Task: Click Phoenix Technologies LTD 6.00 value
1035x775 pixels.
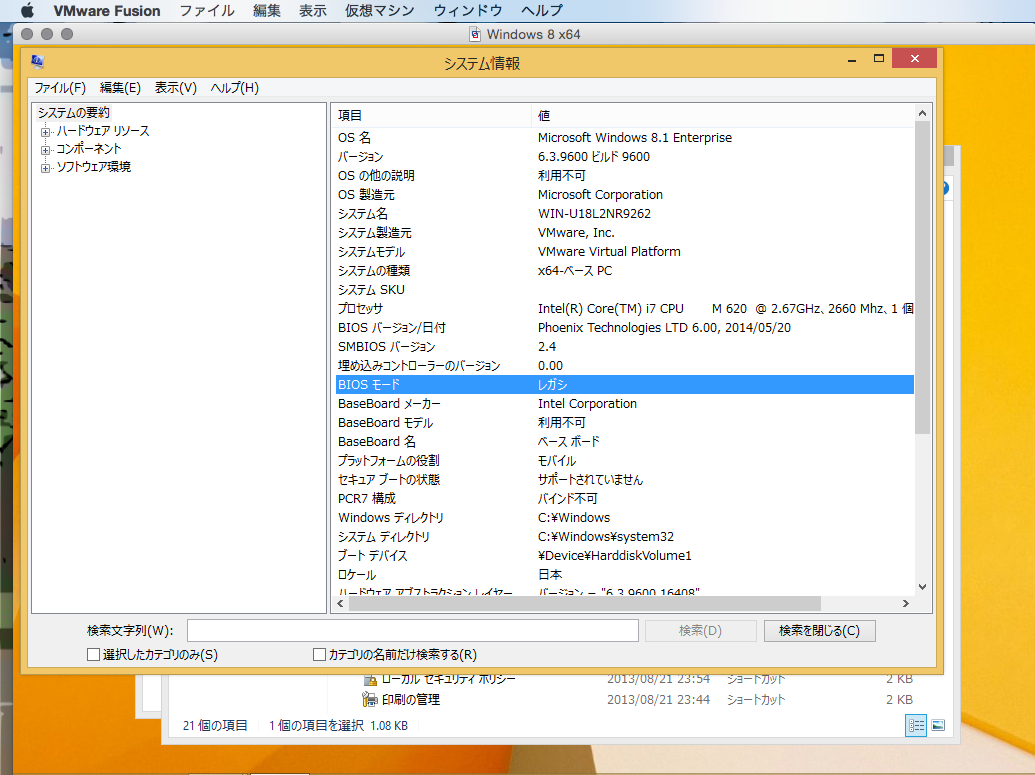Action: pyautogui.click(x=664, y=327)
